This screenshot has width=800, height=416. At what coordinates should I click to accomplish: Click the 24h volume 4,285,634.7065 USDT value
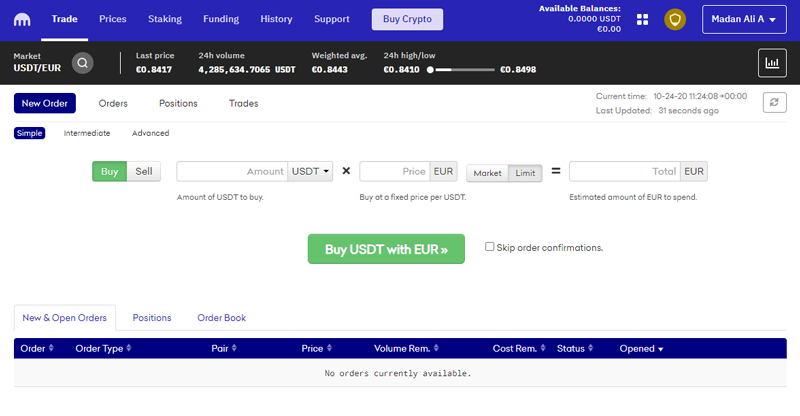[247, 69]
